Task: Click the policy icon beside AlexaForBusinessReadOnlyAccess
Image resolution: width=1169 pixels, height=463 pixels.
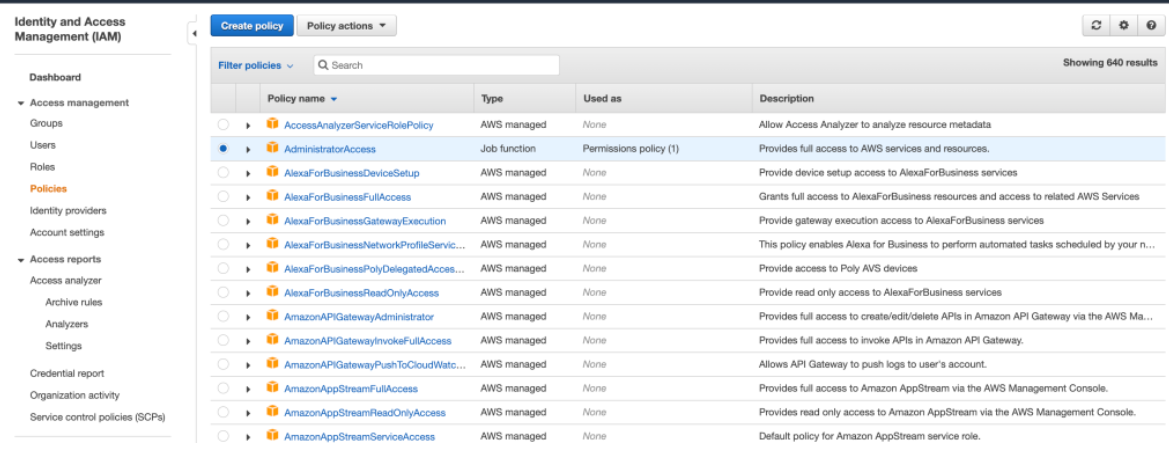Action: click(272, 292)
